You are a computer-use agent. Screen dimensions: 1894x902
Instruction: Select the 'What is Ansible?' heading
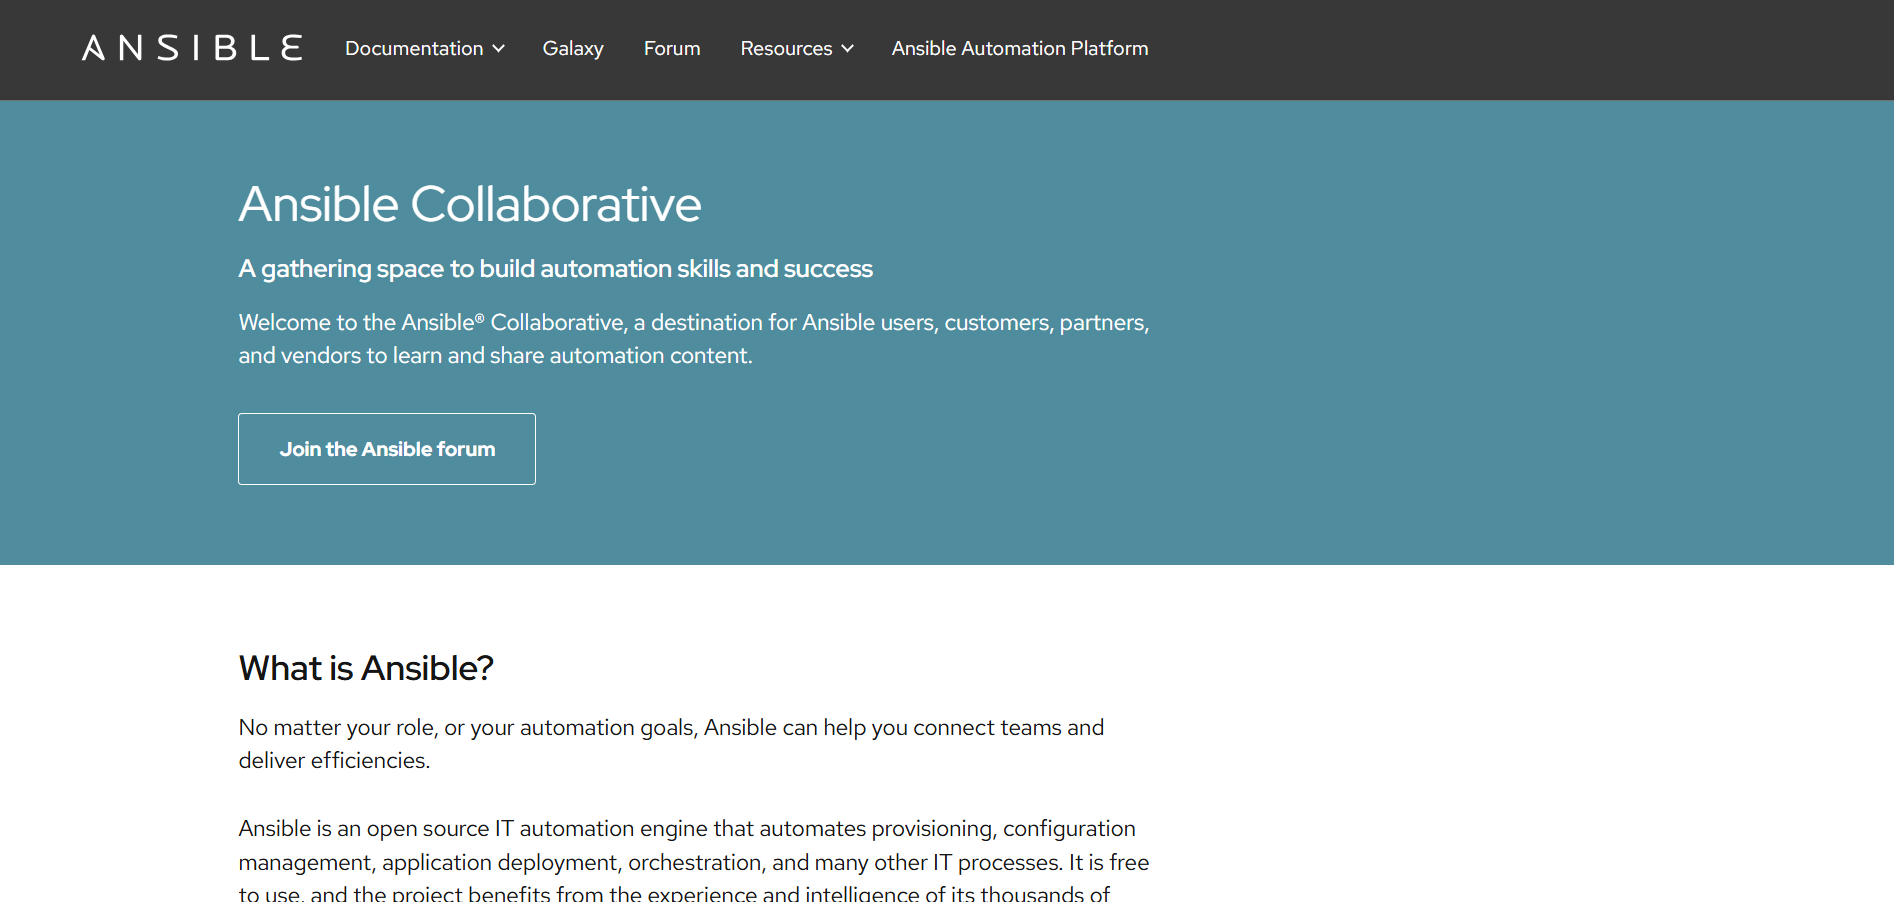point(366,668)
